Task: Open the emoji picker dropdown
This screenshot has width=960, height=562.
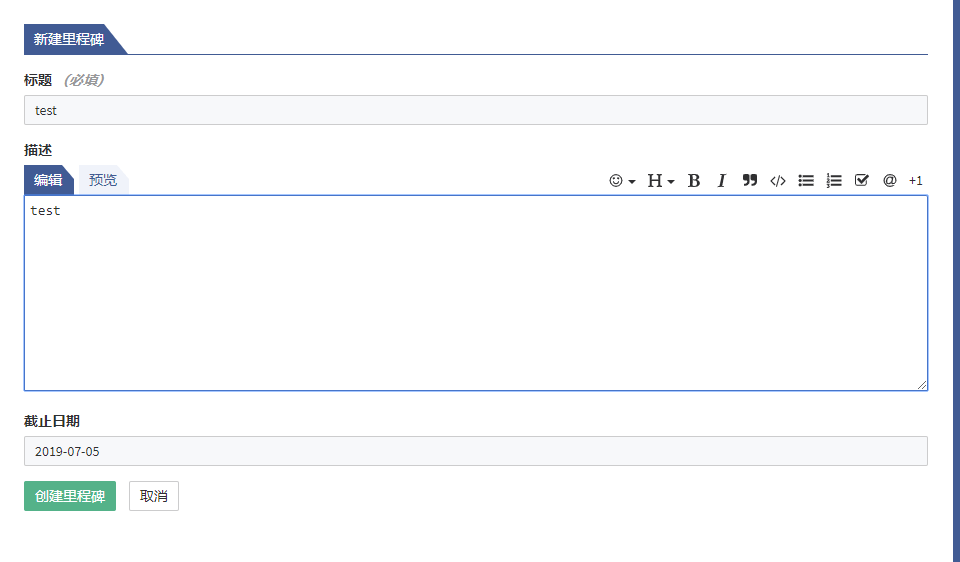Action: [622, 181]
